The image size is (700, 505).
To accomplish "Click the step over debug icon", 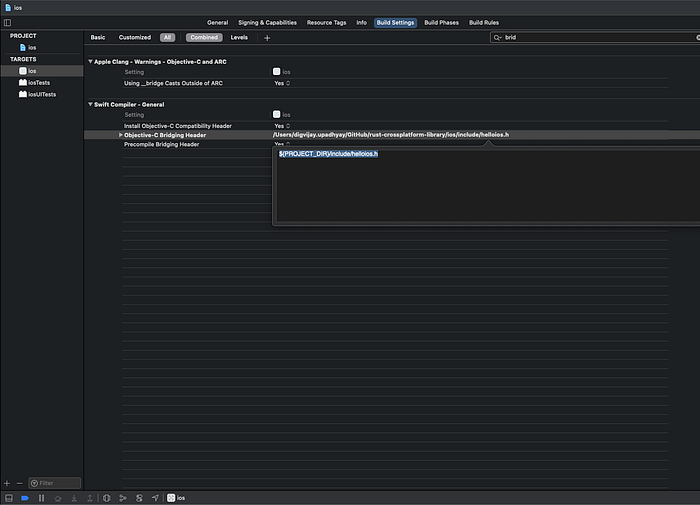I will [x=58, y=498].
